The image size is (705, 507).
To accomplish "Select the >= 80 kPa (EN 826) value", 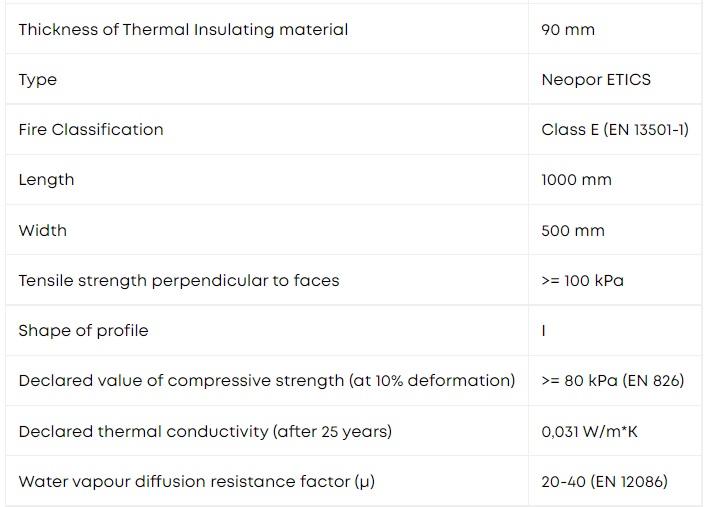I will click(612, 381).
